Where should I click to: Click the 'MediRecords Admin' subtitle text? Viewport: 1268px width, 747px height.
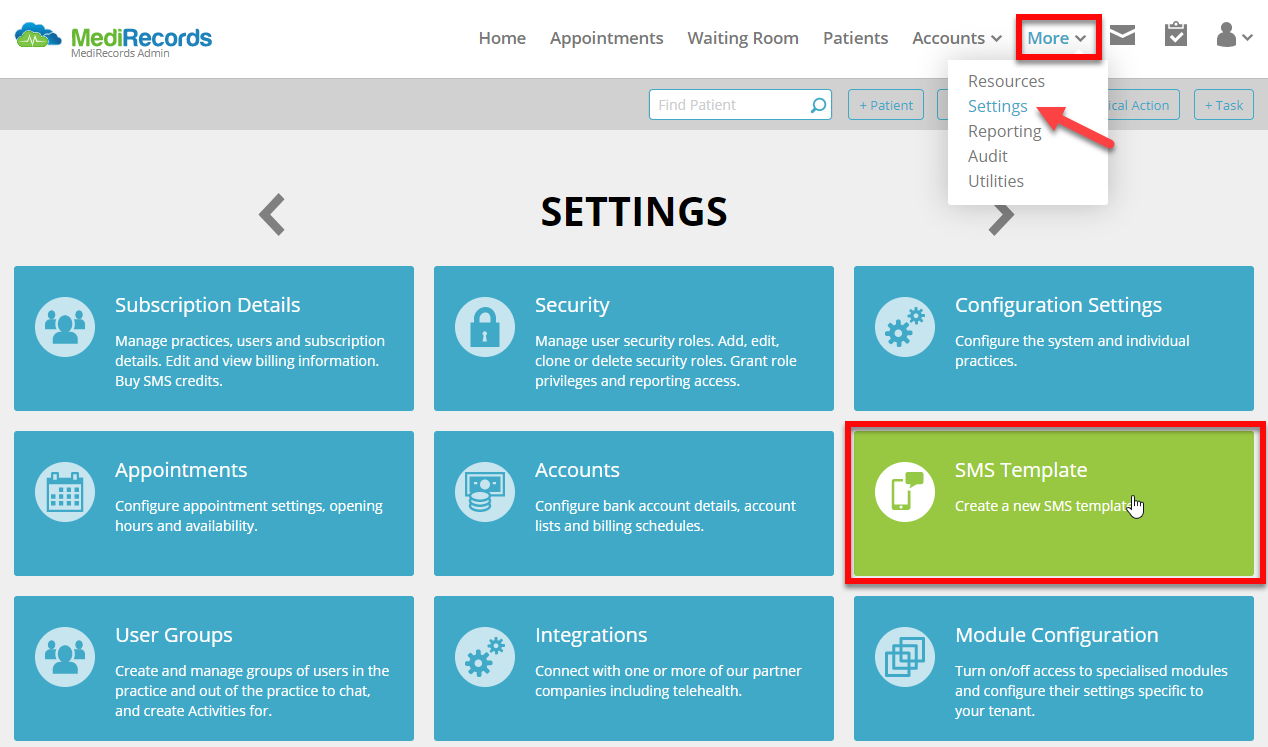pos(120,54)
